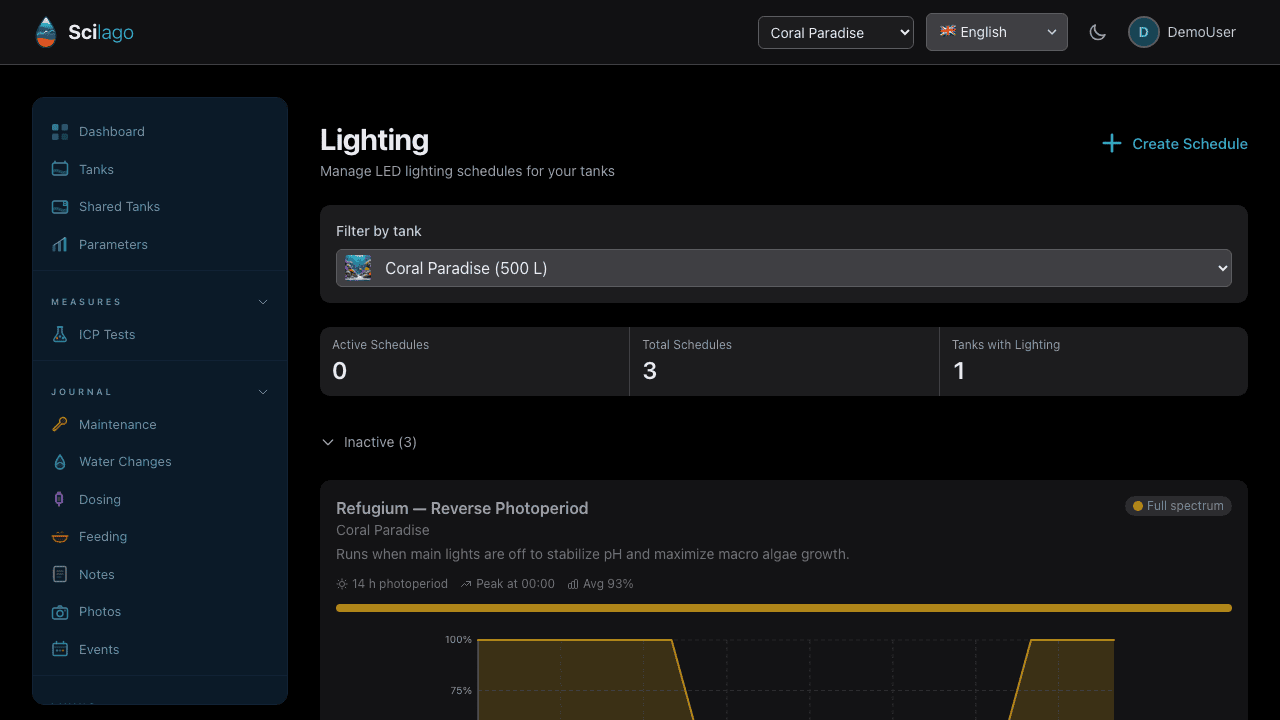Image resolution: width=1280 pixels, height=720 pixels.
Task: Click the Notes document icon
Action: pyautogui.click(x=60, y=574)
